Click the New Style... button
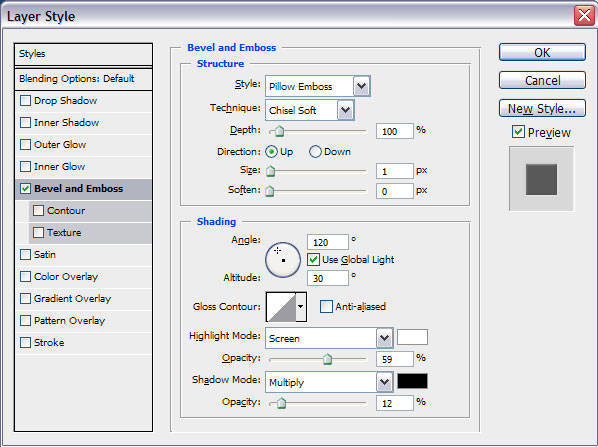Image resolution: width=598 pixels, height=447 pixels. coord(542,109)
